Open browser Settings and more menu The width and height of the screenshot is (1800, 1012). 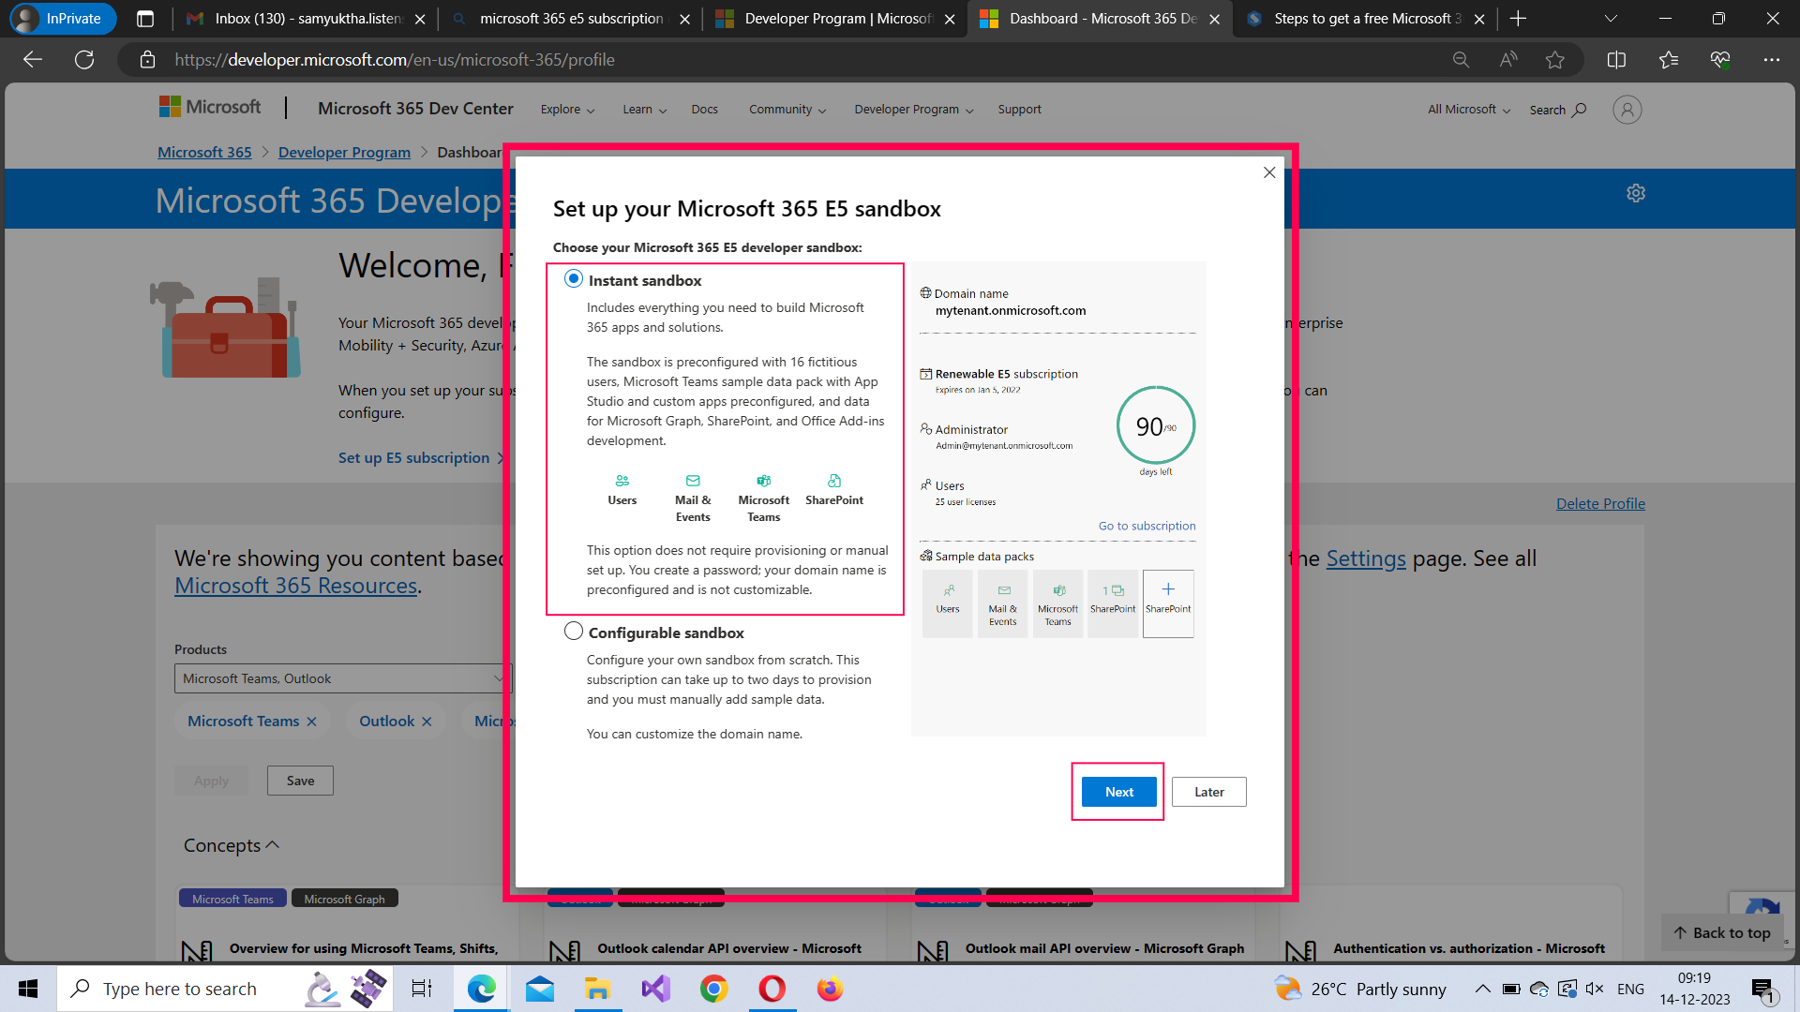1771,60
